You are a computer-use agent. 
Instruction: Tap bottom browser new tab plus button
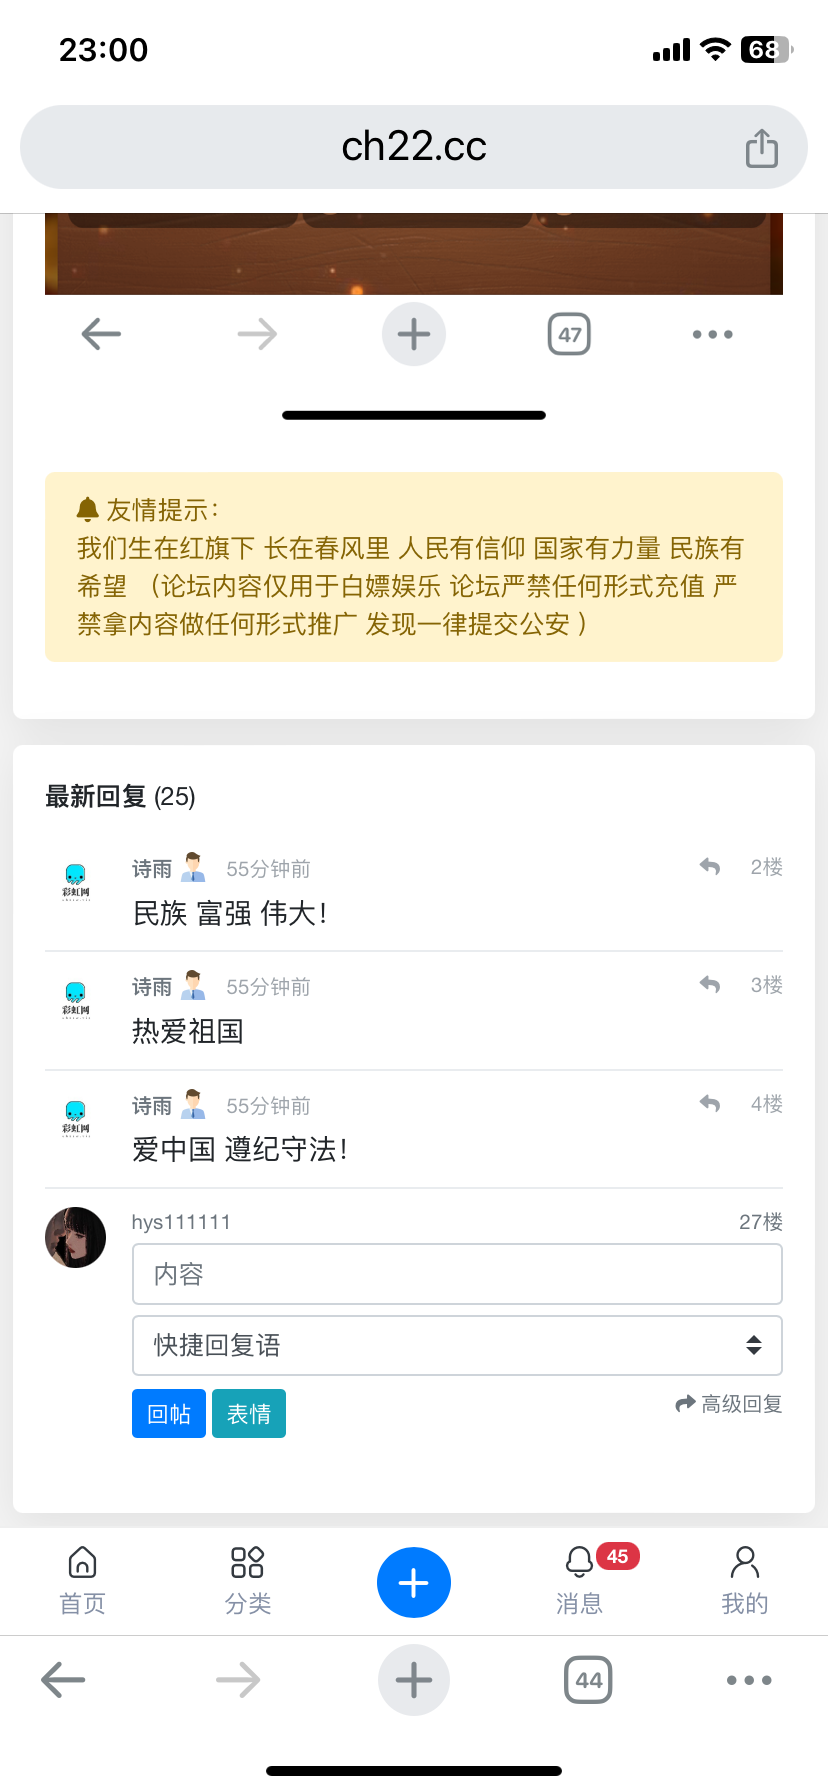tap(414, 1680)
